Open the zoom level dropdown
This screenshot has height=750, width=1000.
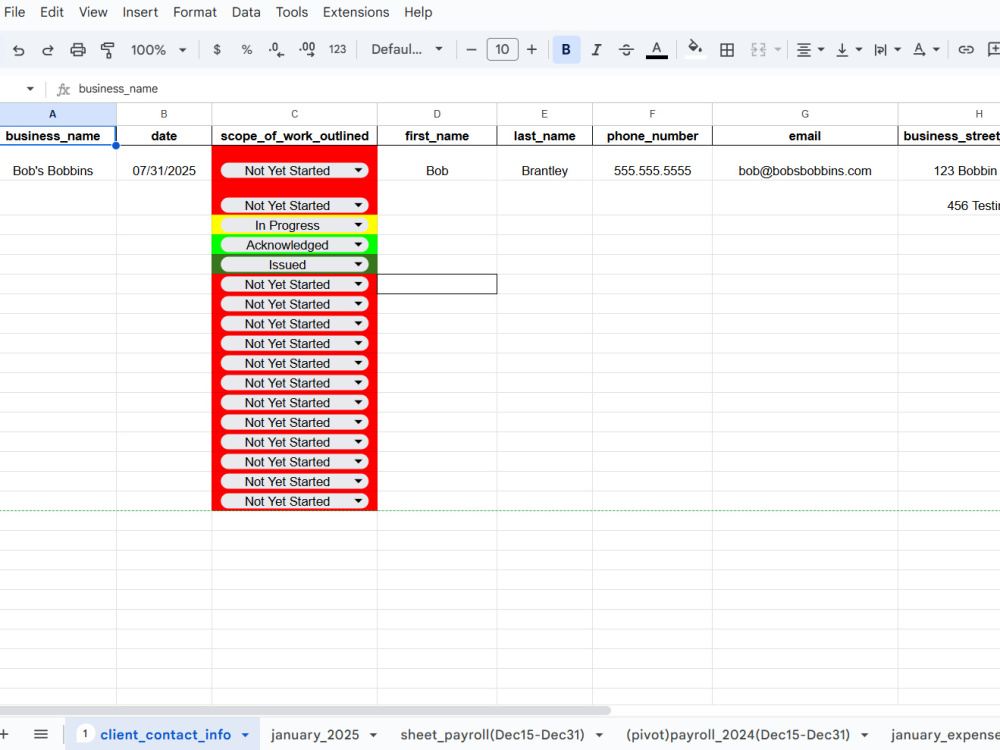coord(158,50)
